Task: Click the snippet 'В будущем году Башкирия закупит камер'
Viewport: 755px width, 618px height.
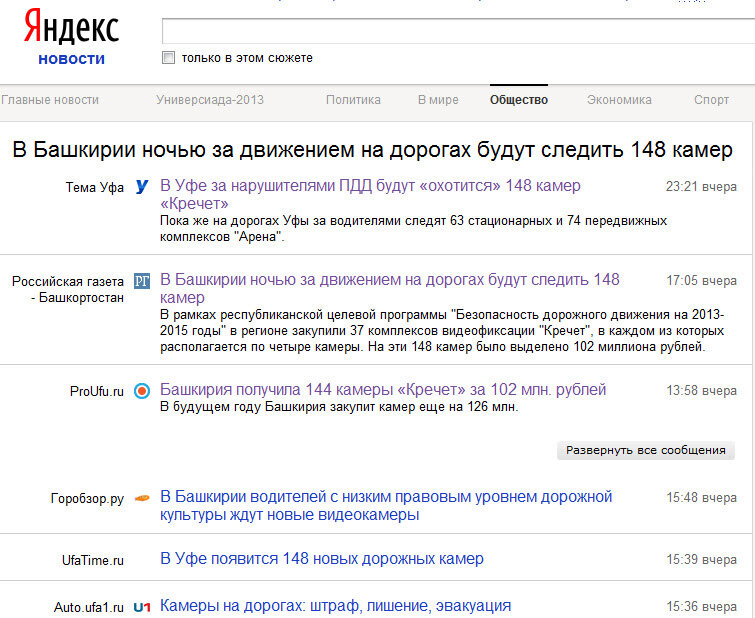Action: coord(339,407)
